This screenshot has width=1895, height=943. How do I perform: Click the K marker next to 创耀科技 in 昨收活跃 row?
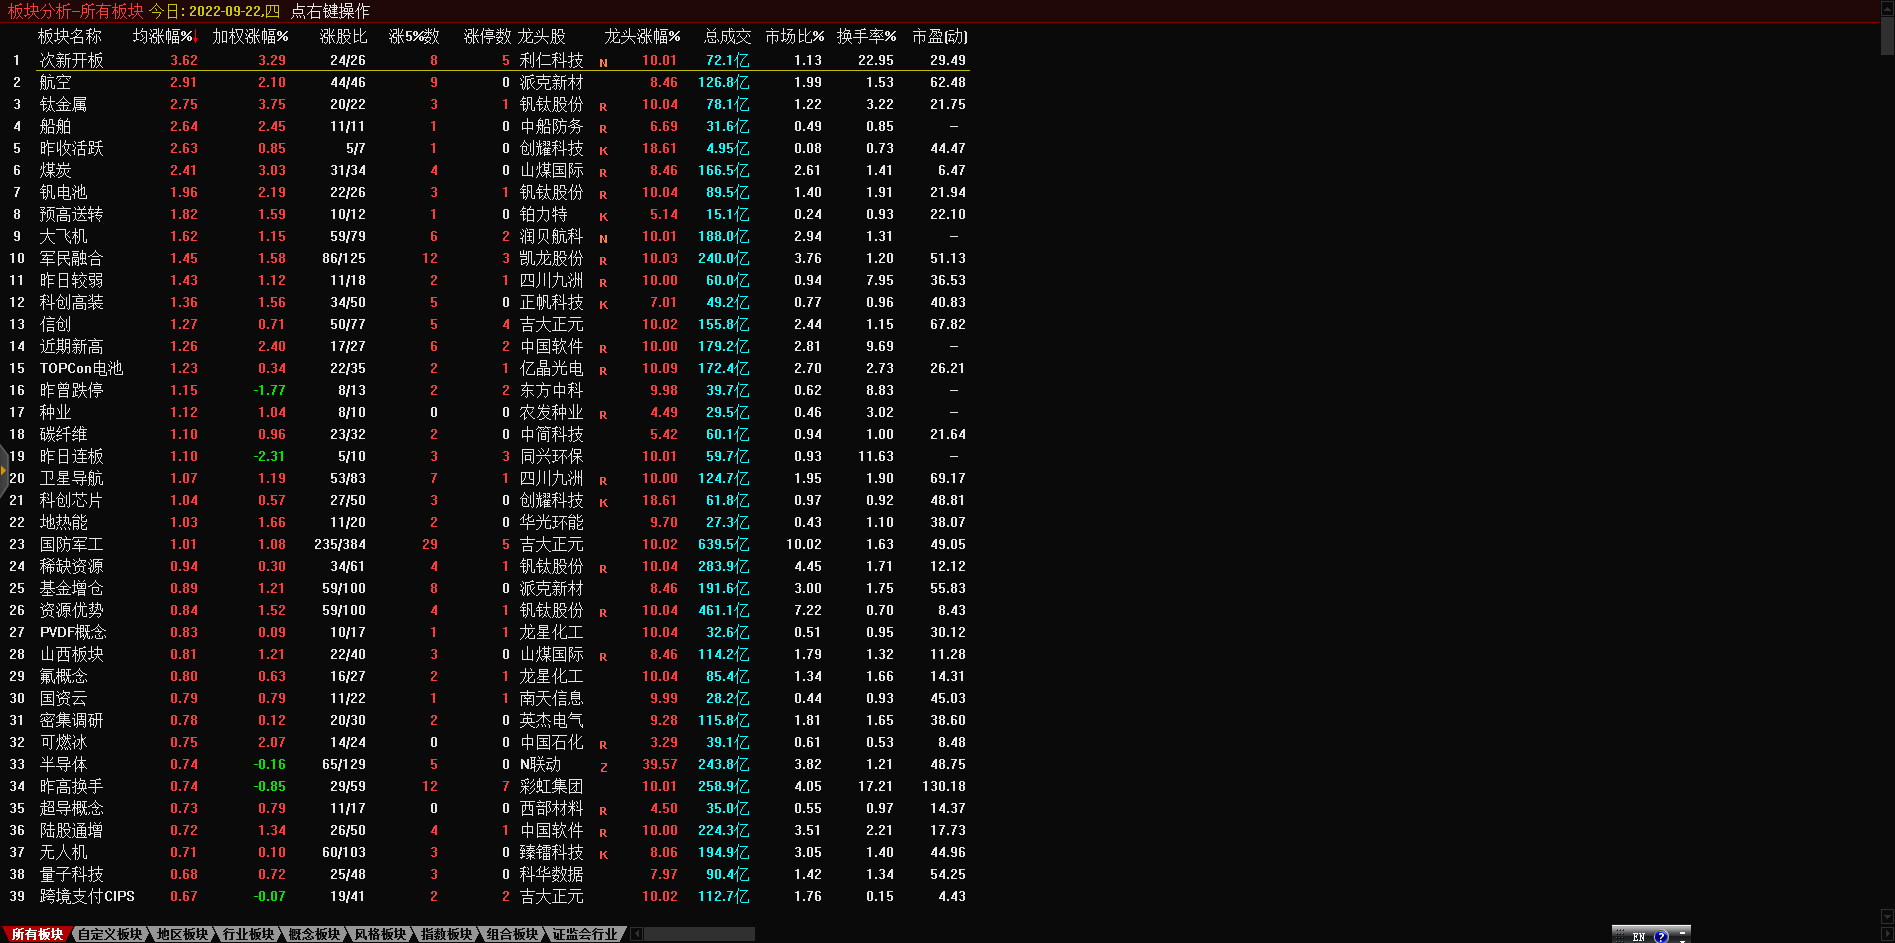pyautogui.click(x=603, y=150)
